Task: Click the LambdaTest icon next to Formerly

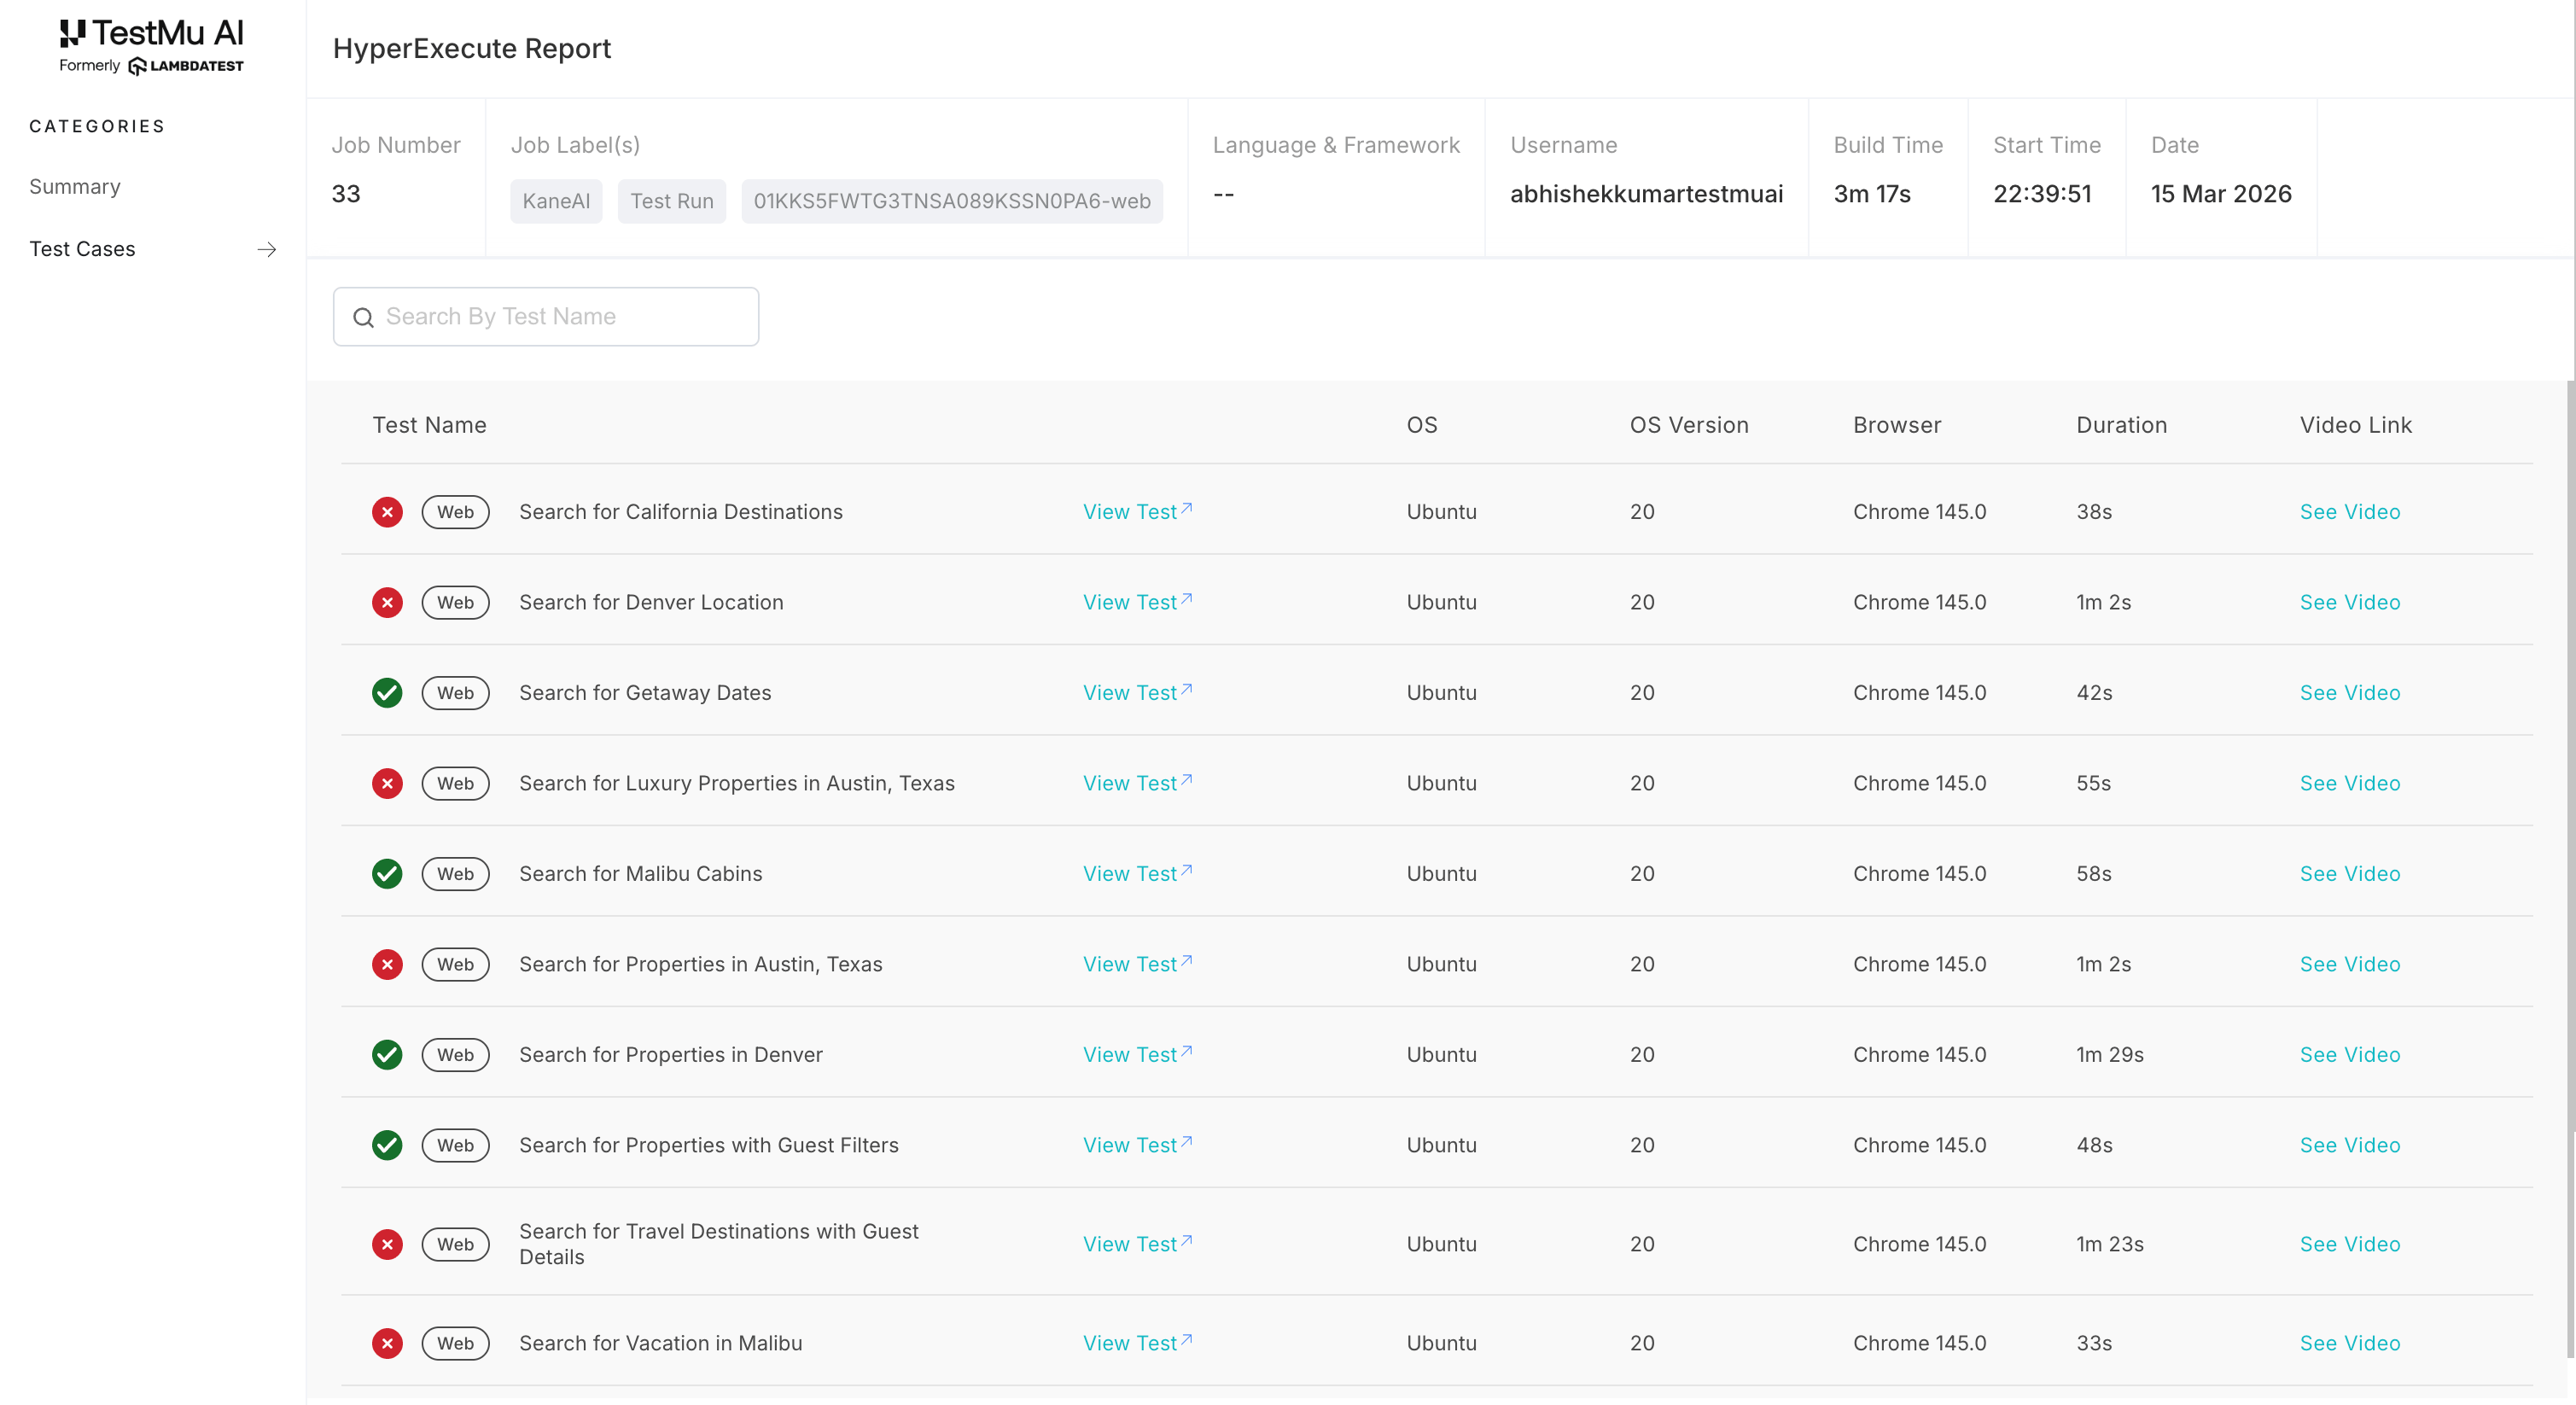Action: [139, 66]
